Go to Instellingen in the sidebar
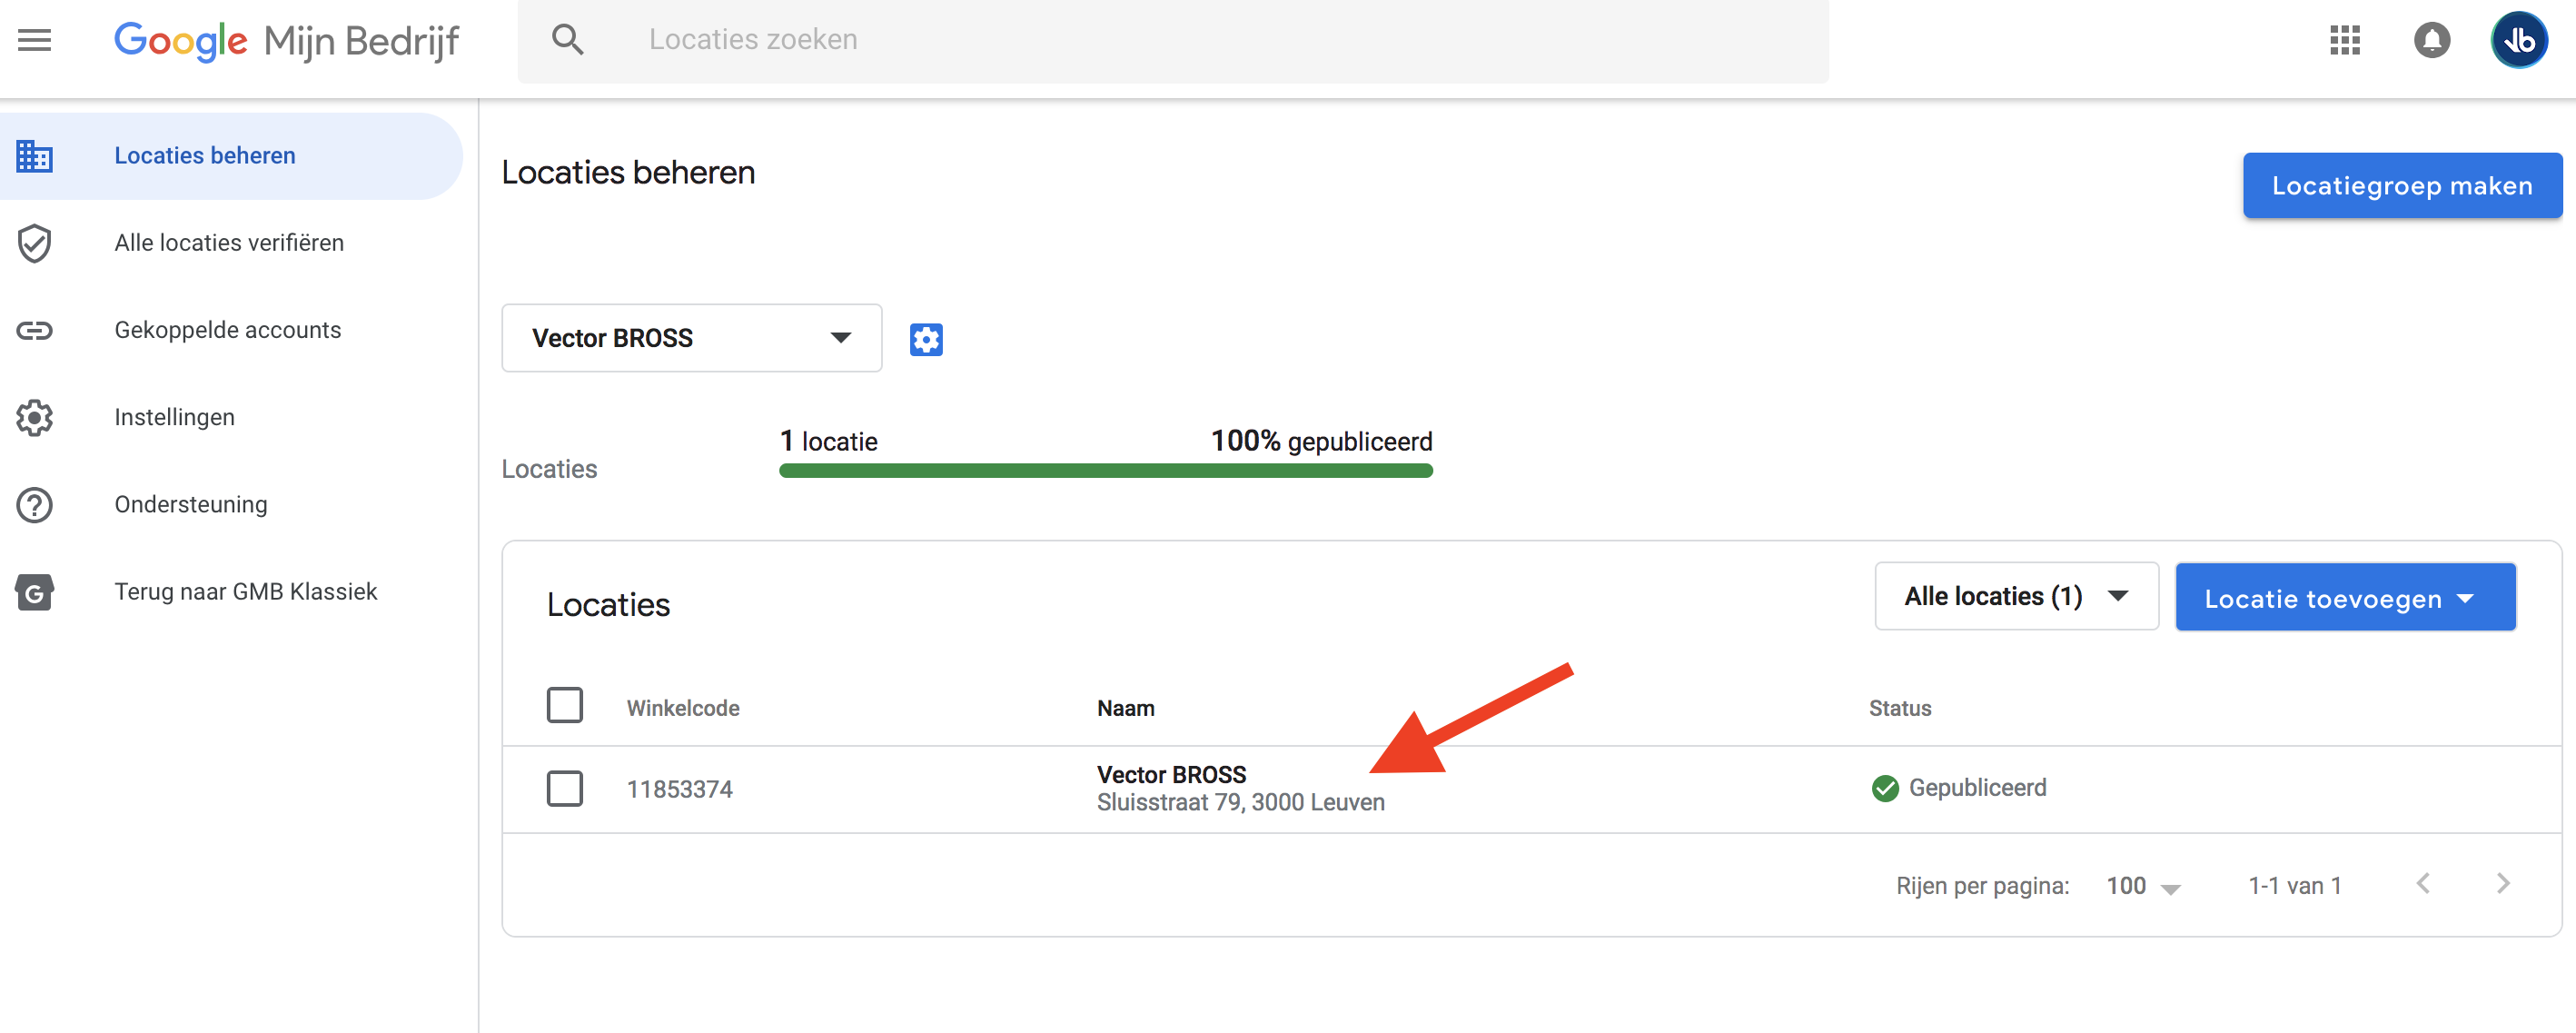The width and height of the screenshot is (2576, 1033). pyautogui.click(x=174, y=417)
